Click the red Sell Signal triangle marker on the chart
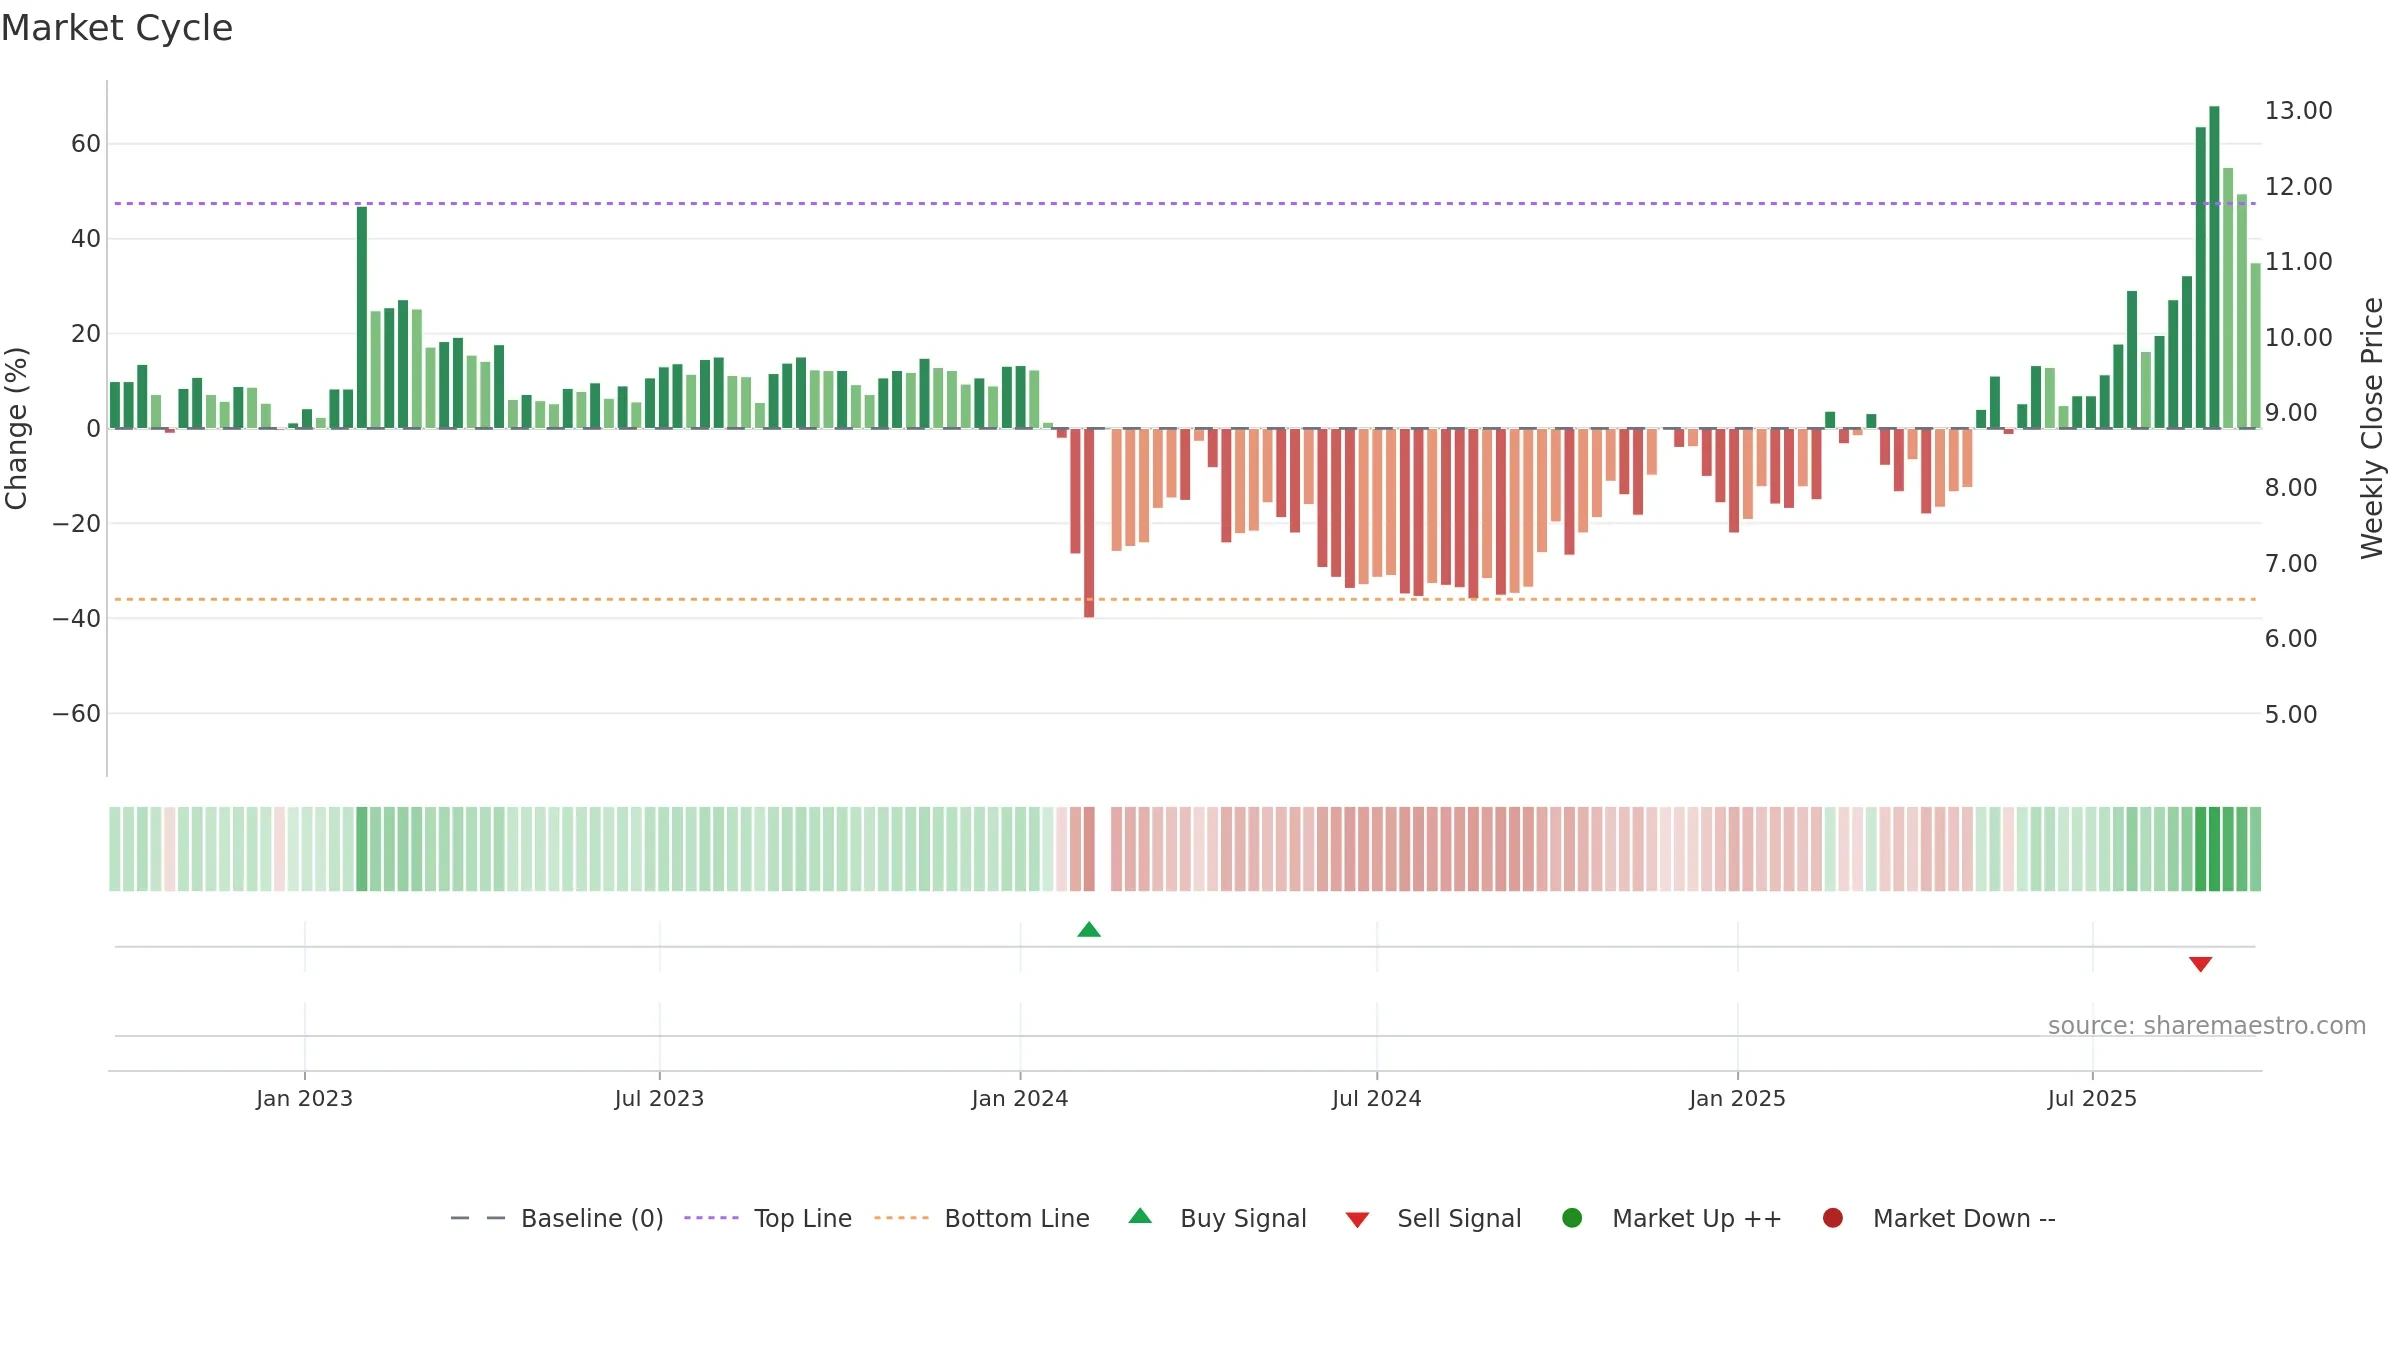The height and width of the screenshot is (1350, 2400). (x=2200, y=964)
